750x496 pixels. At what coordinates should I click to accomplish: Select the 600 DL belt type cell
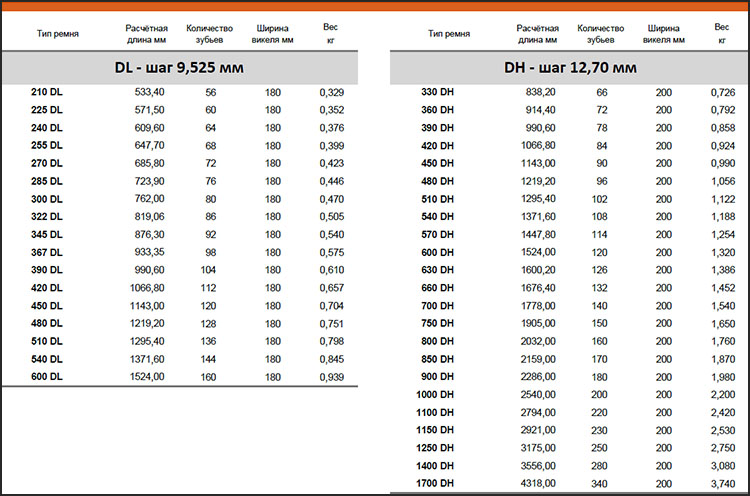click(x=46, y=376)
